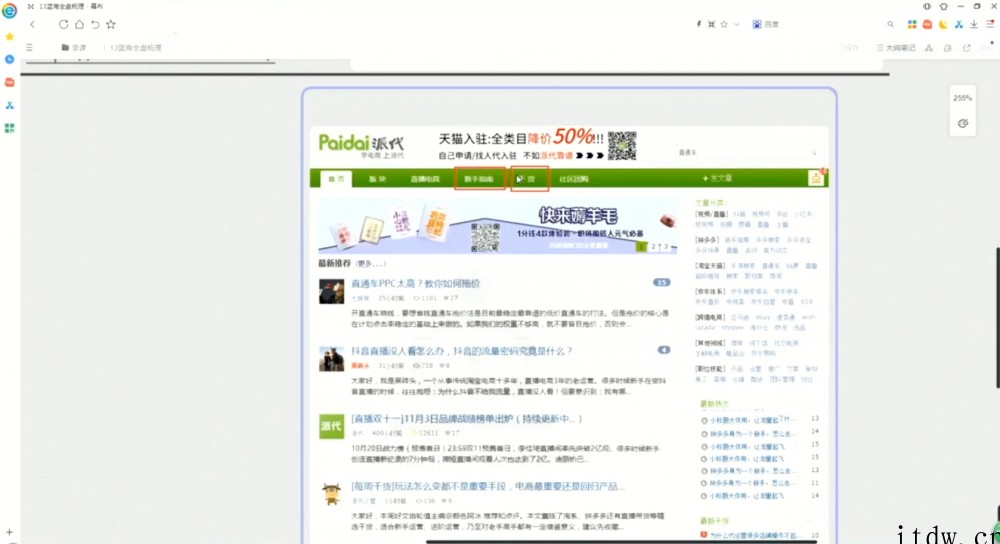Open the green grid icon in sidebar
The image size is (1000, 544).
click(x=10, y=128)
